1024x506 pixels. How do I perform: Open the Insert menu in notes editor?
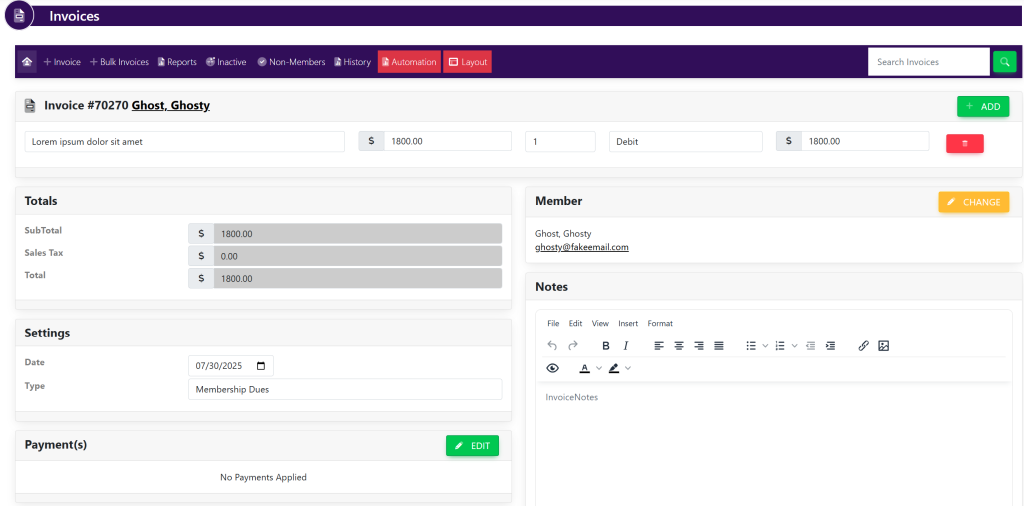point(628,324)
